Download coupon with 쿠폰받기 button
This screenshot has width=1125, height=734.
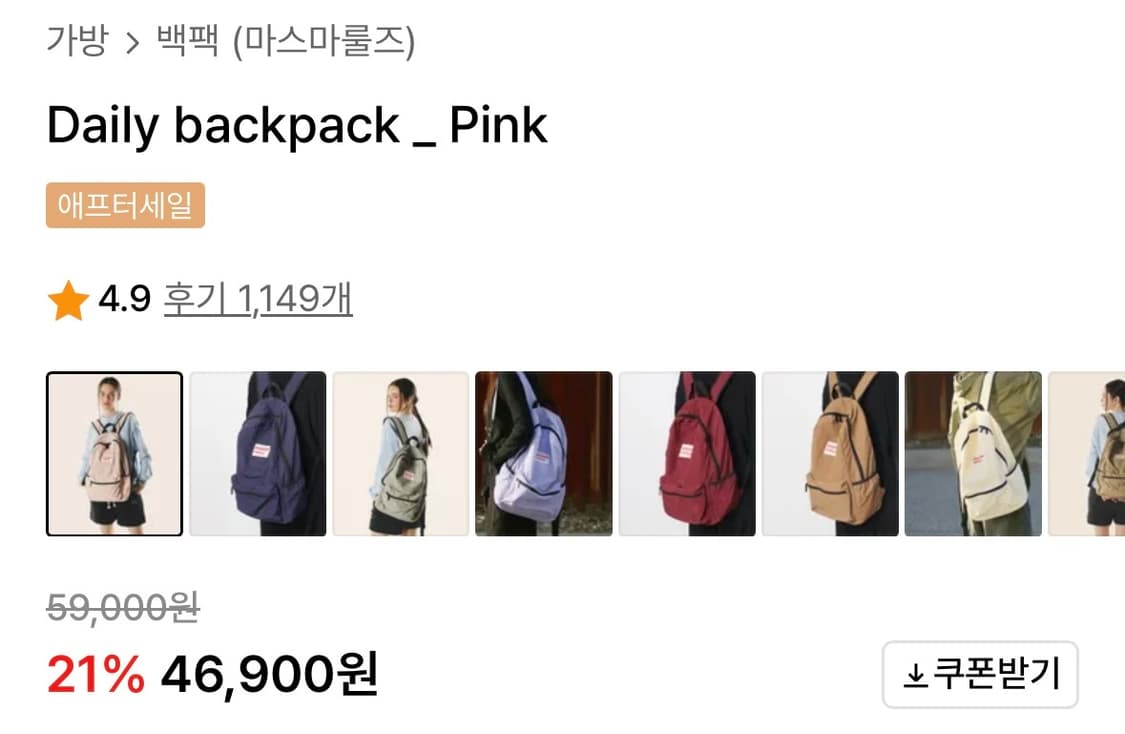coord(980,674)
